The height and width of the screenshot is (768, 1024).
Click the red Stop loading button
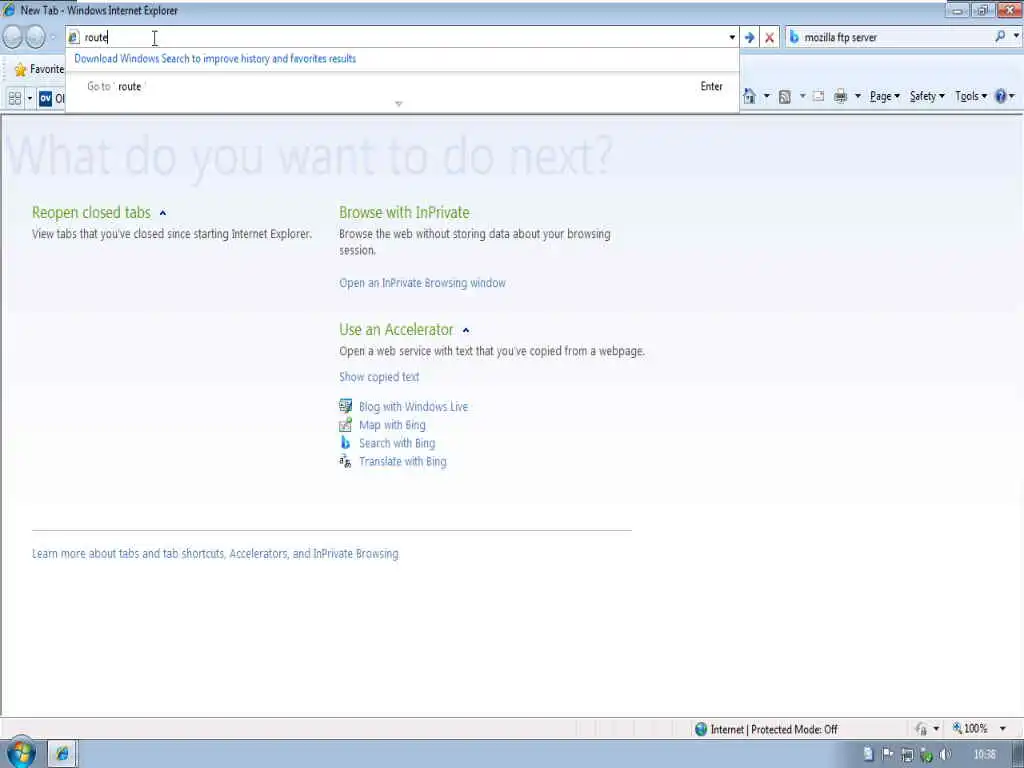[x=769, y=38]
